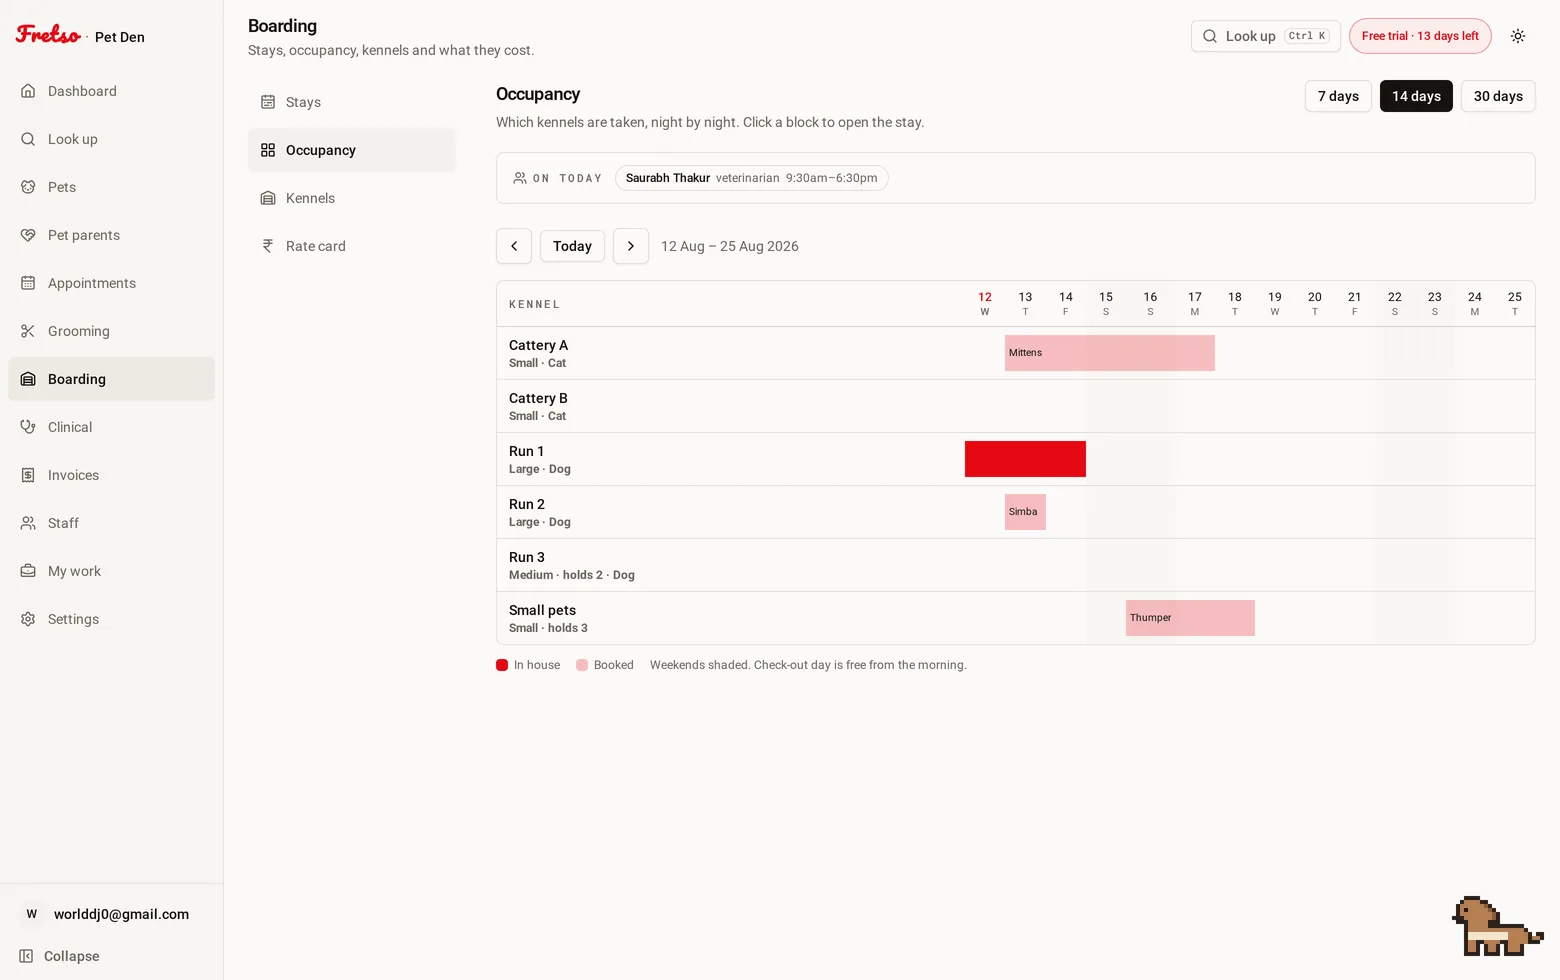1560x980 pixels.
Task: Click the Look up magnifier in sidebar
Action: tap(28, 139)
